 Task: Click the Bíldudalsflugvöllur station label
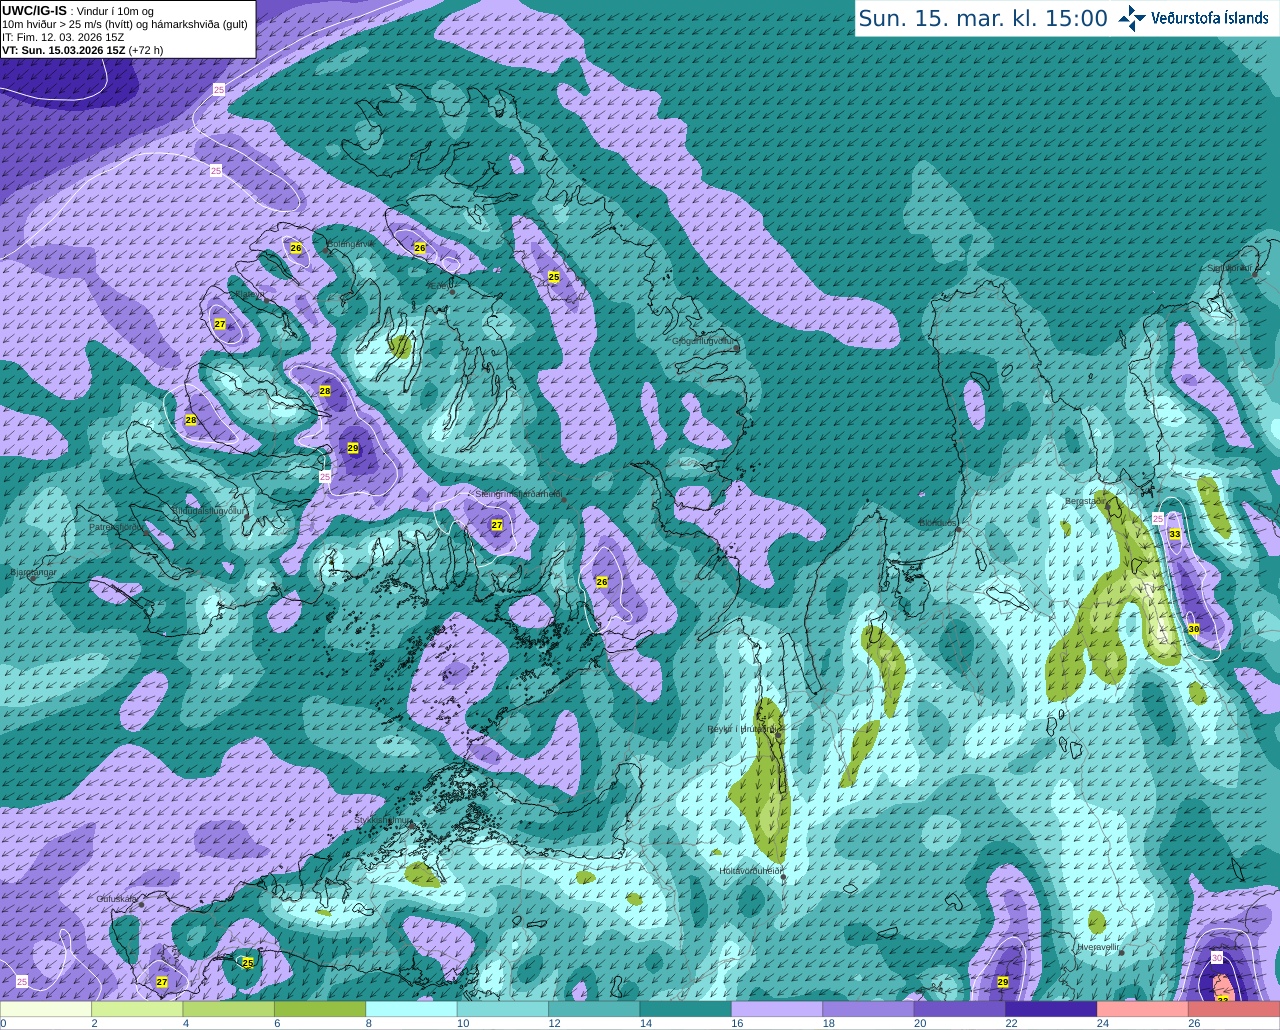[209, 510]
